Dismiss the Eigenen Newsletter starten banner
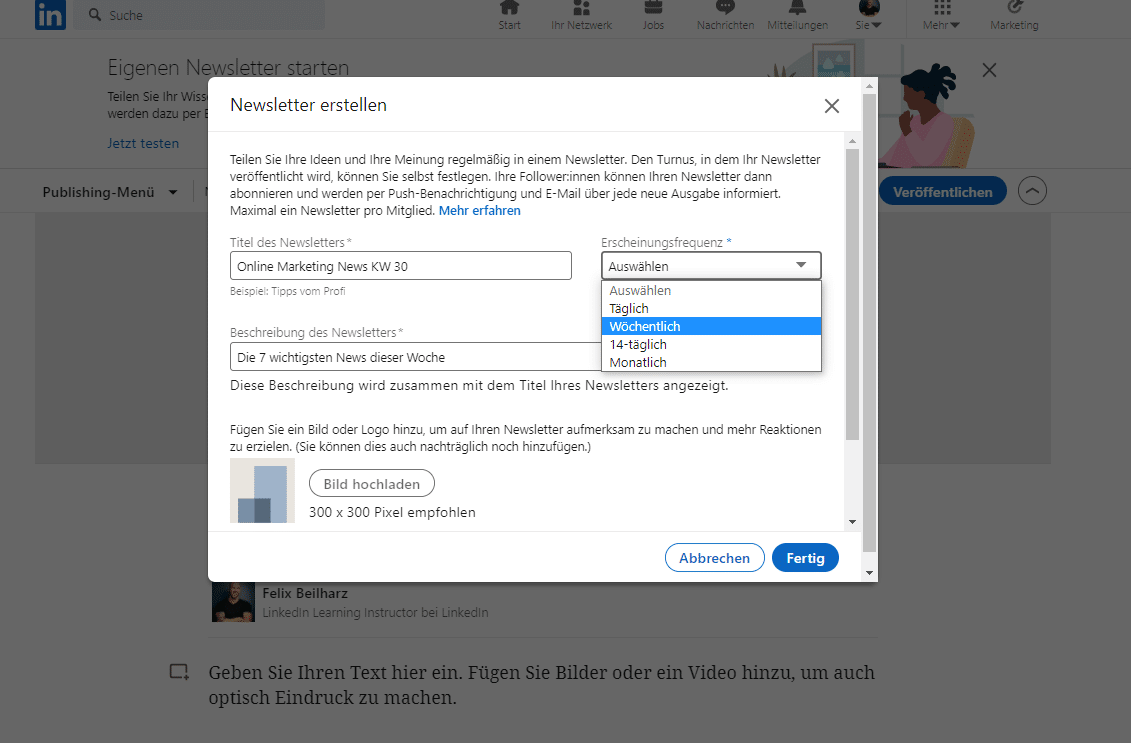Screen dimensions: 1131x743 (x=990, y=70)
